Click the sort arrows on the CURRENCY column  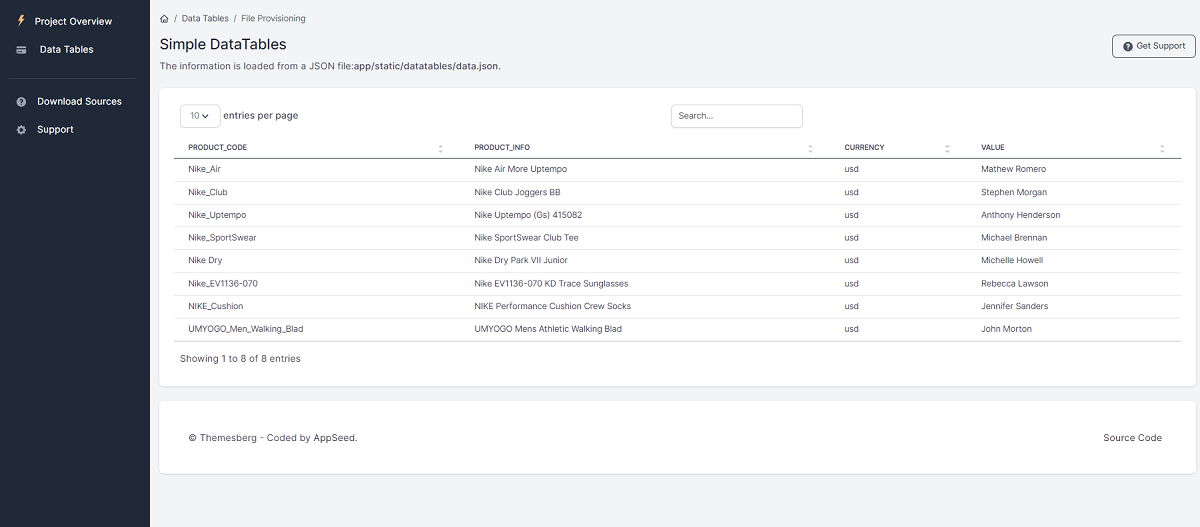947,148
